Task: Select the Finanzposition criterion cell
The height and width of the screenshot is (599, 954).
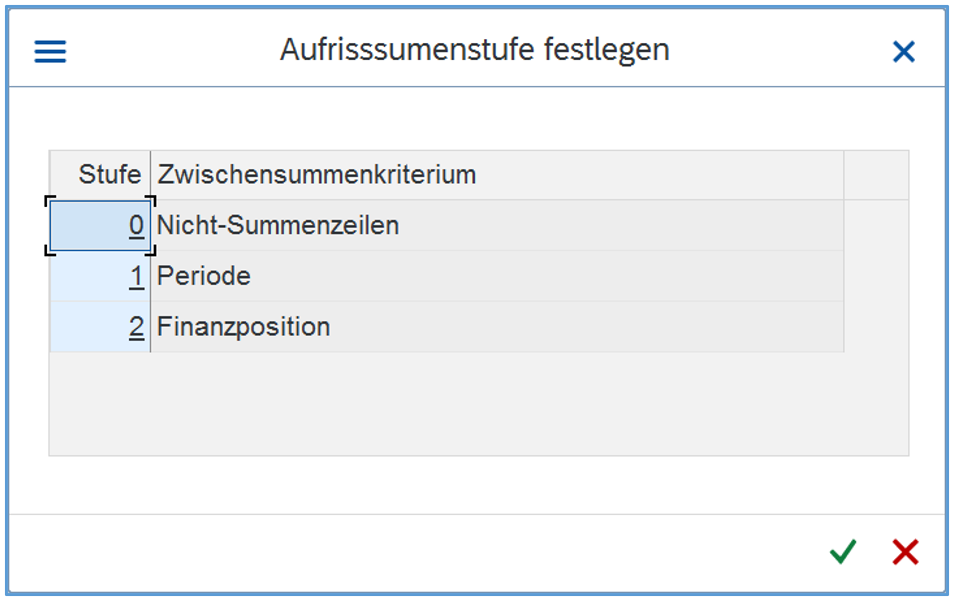Action: point(244,327)
